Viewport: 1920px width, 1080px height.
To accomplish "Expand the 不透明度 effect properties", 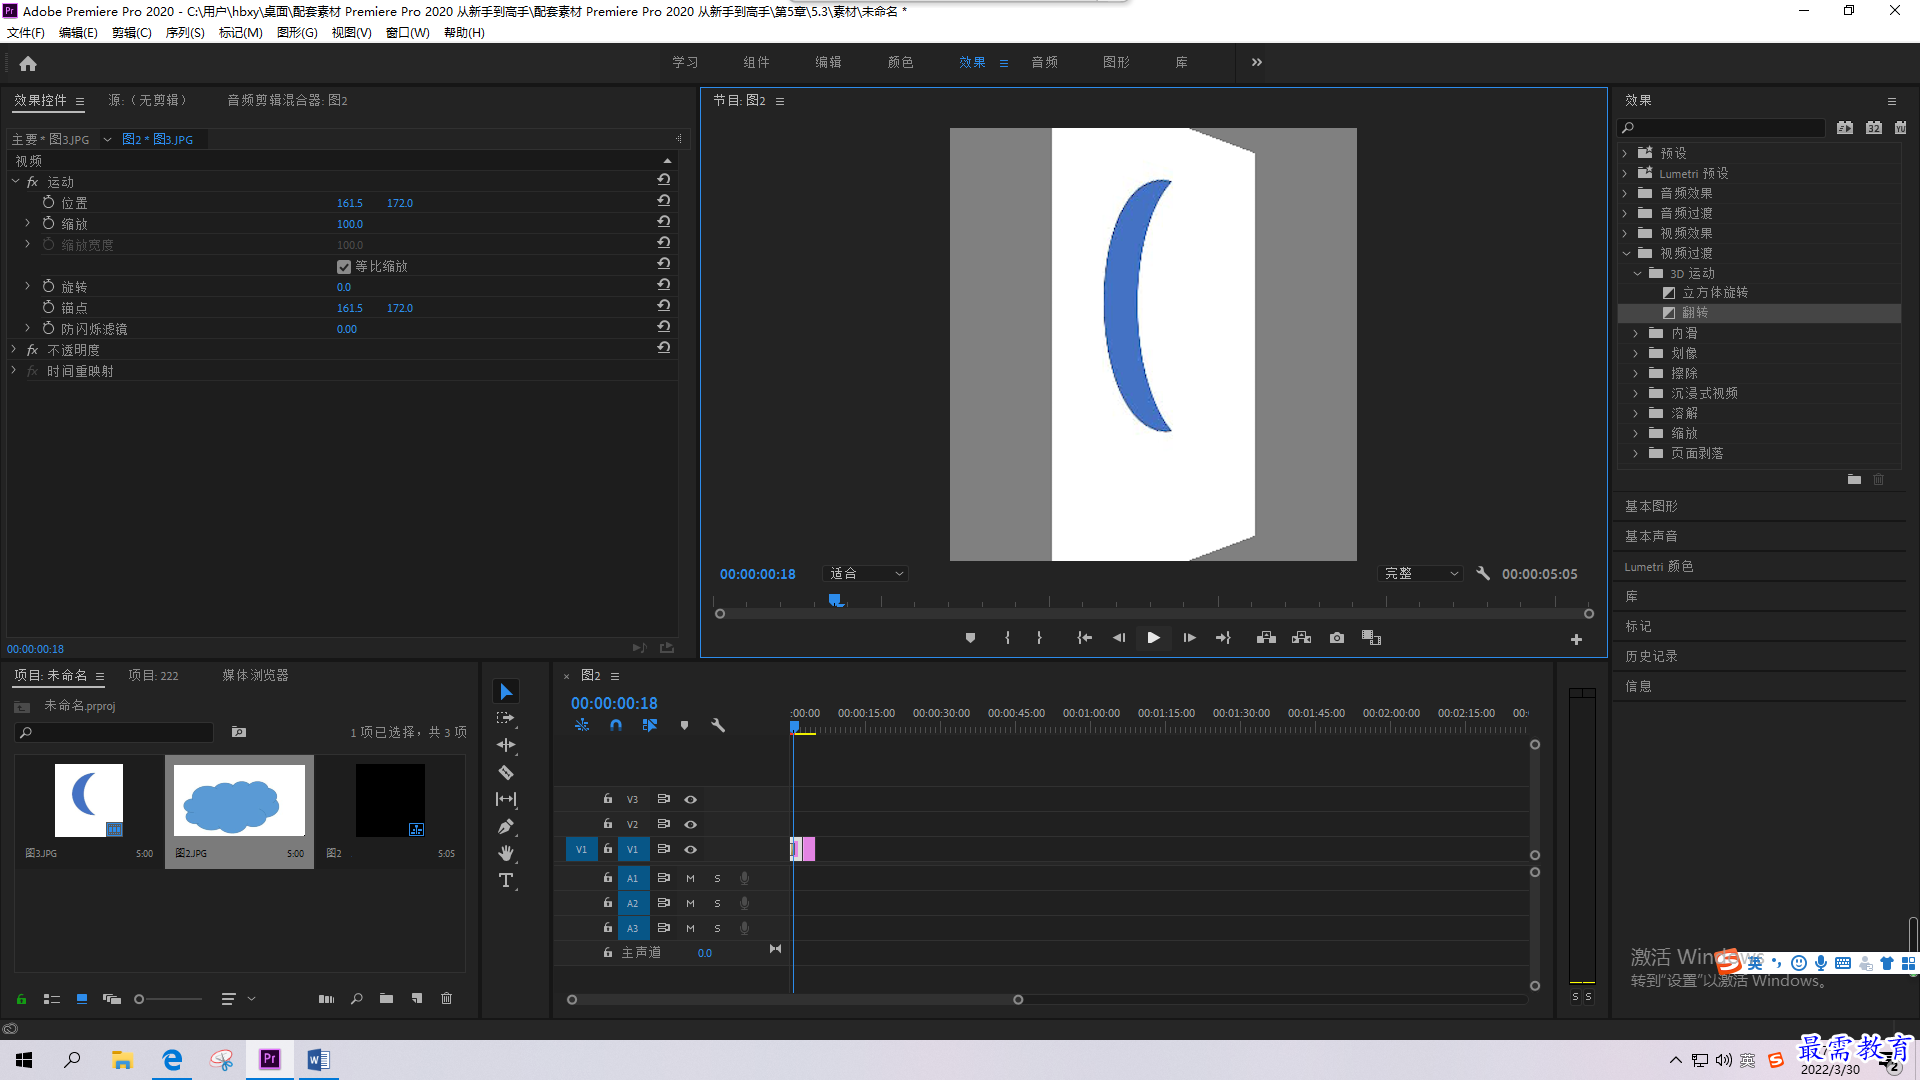I will [x=14, y=350].
